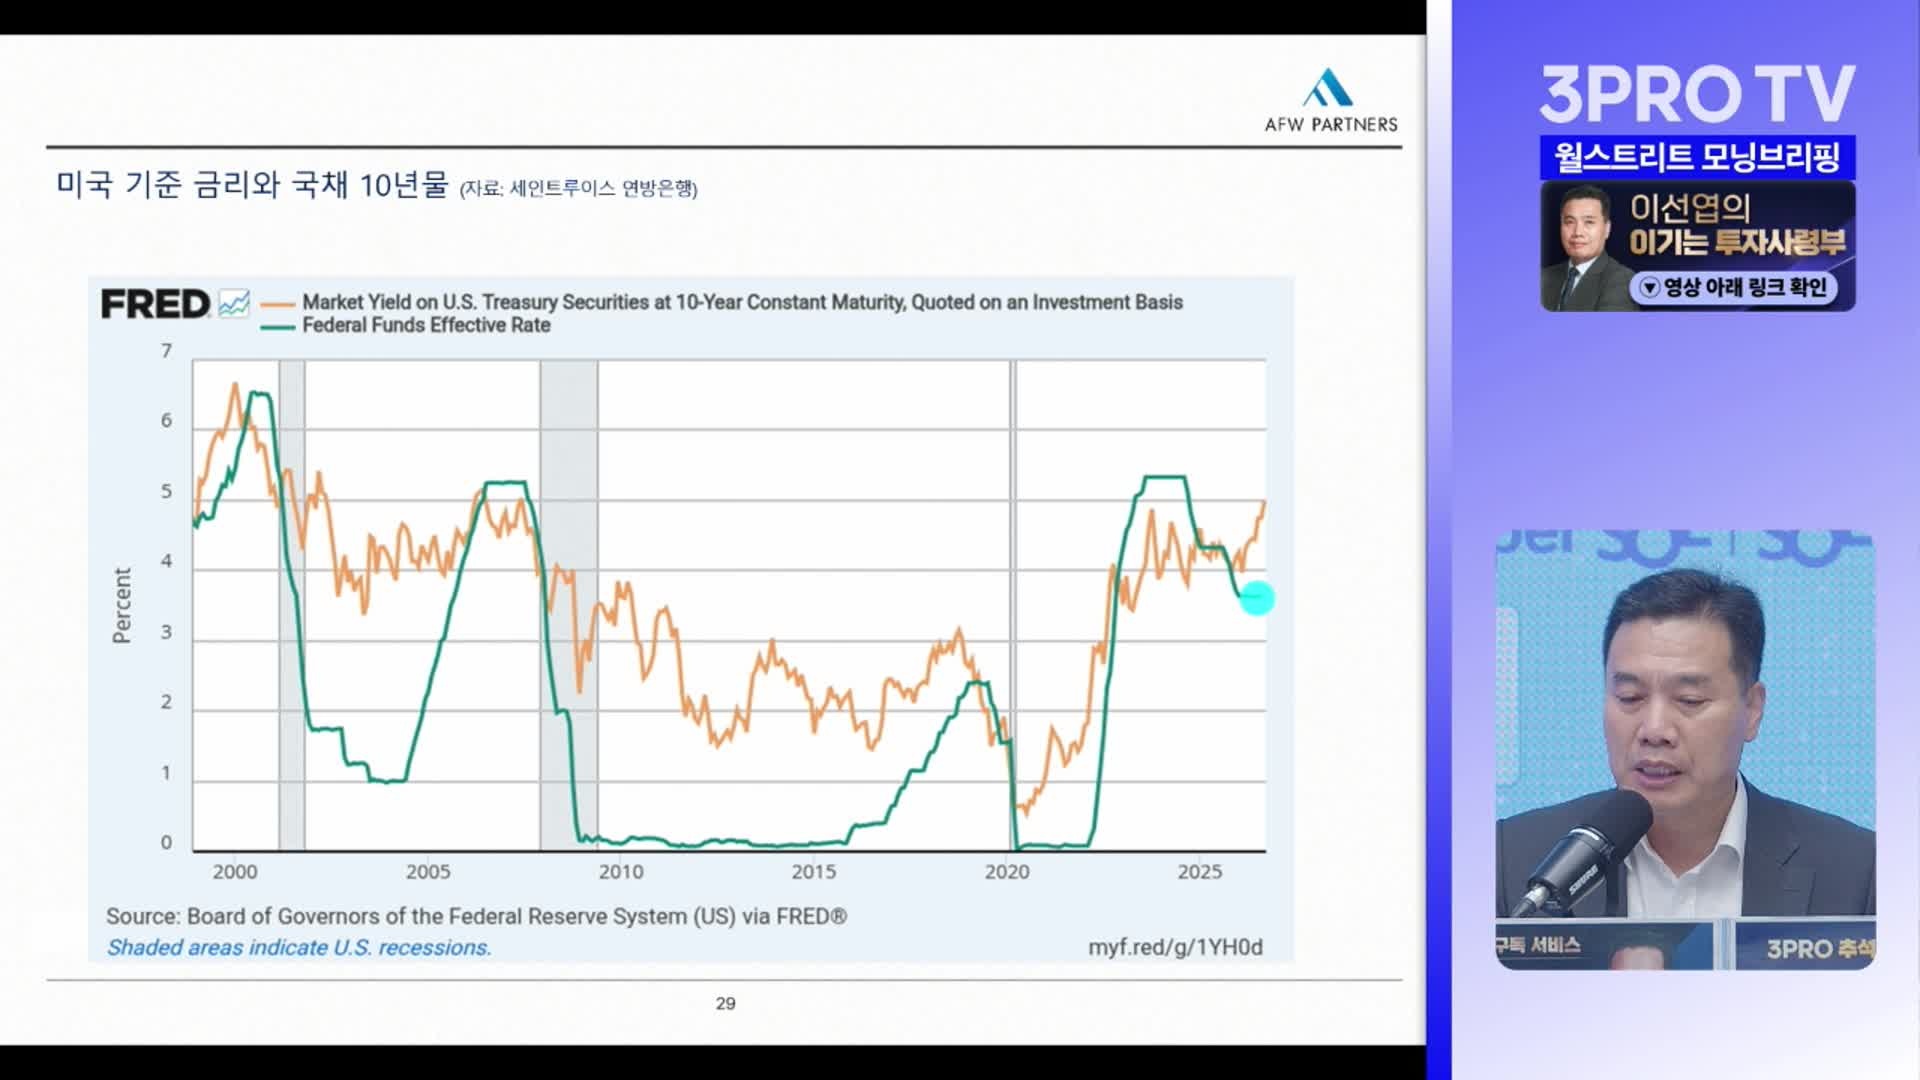The width and height of the screenshot is (1920, 1080).
Task: Click the green Federal Funds legend line
Action: [277, 326]
